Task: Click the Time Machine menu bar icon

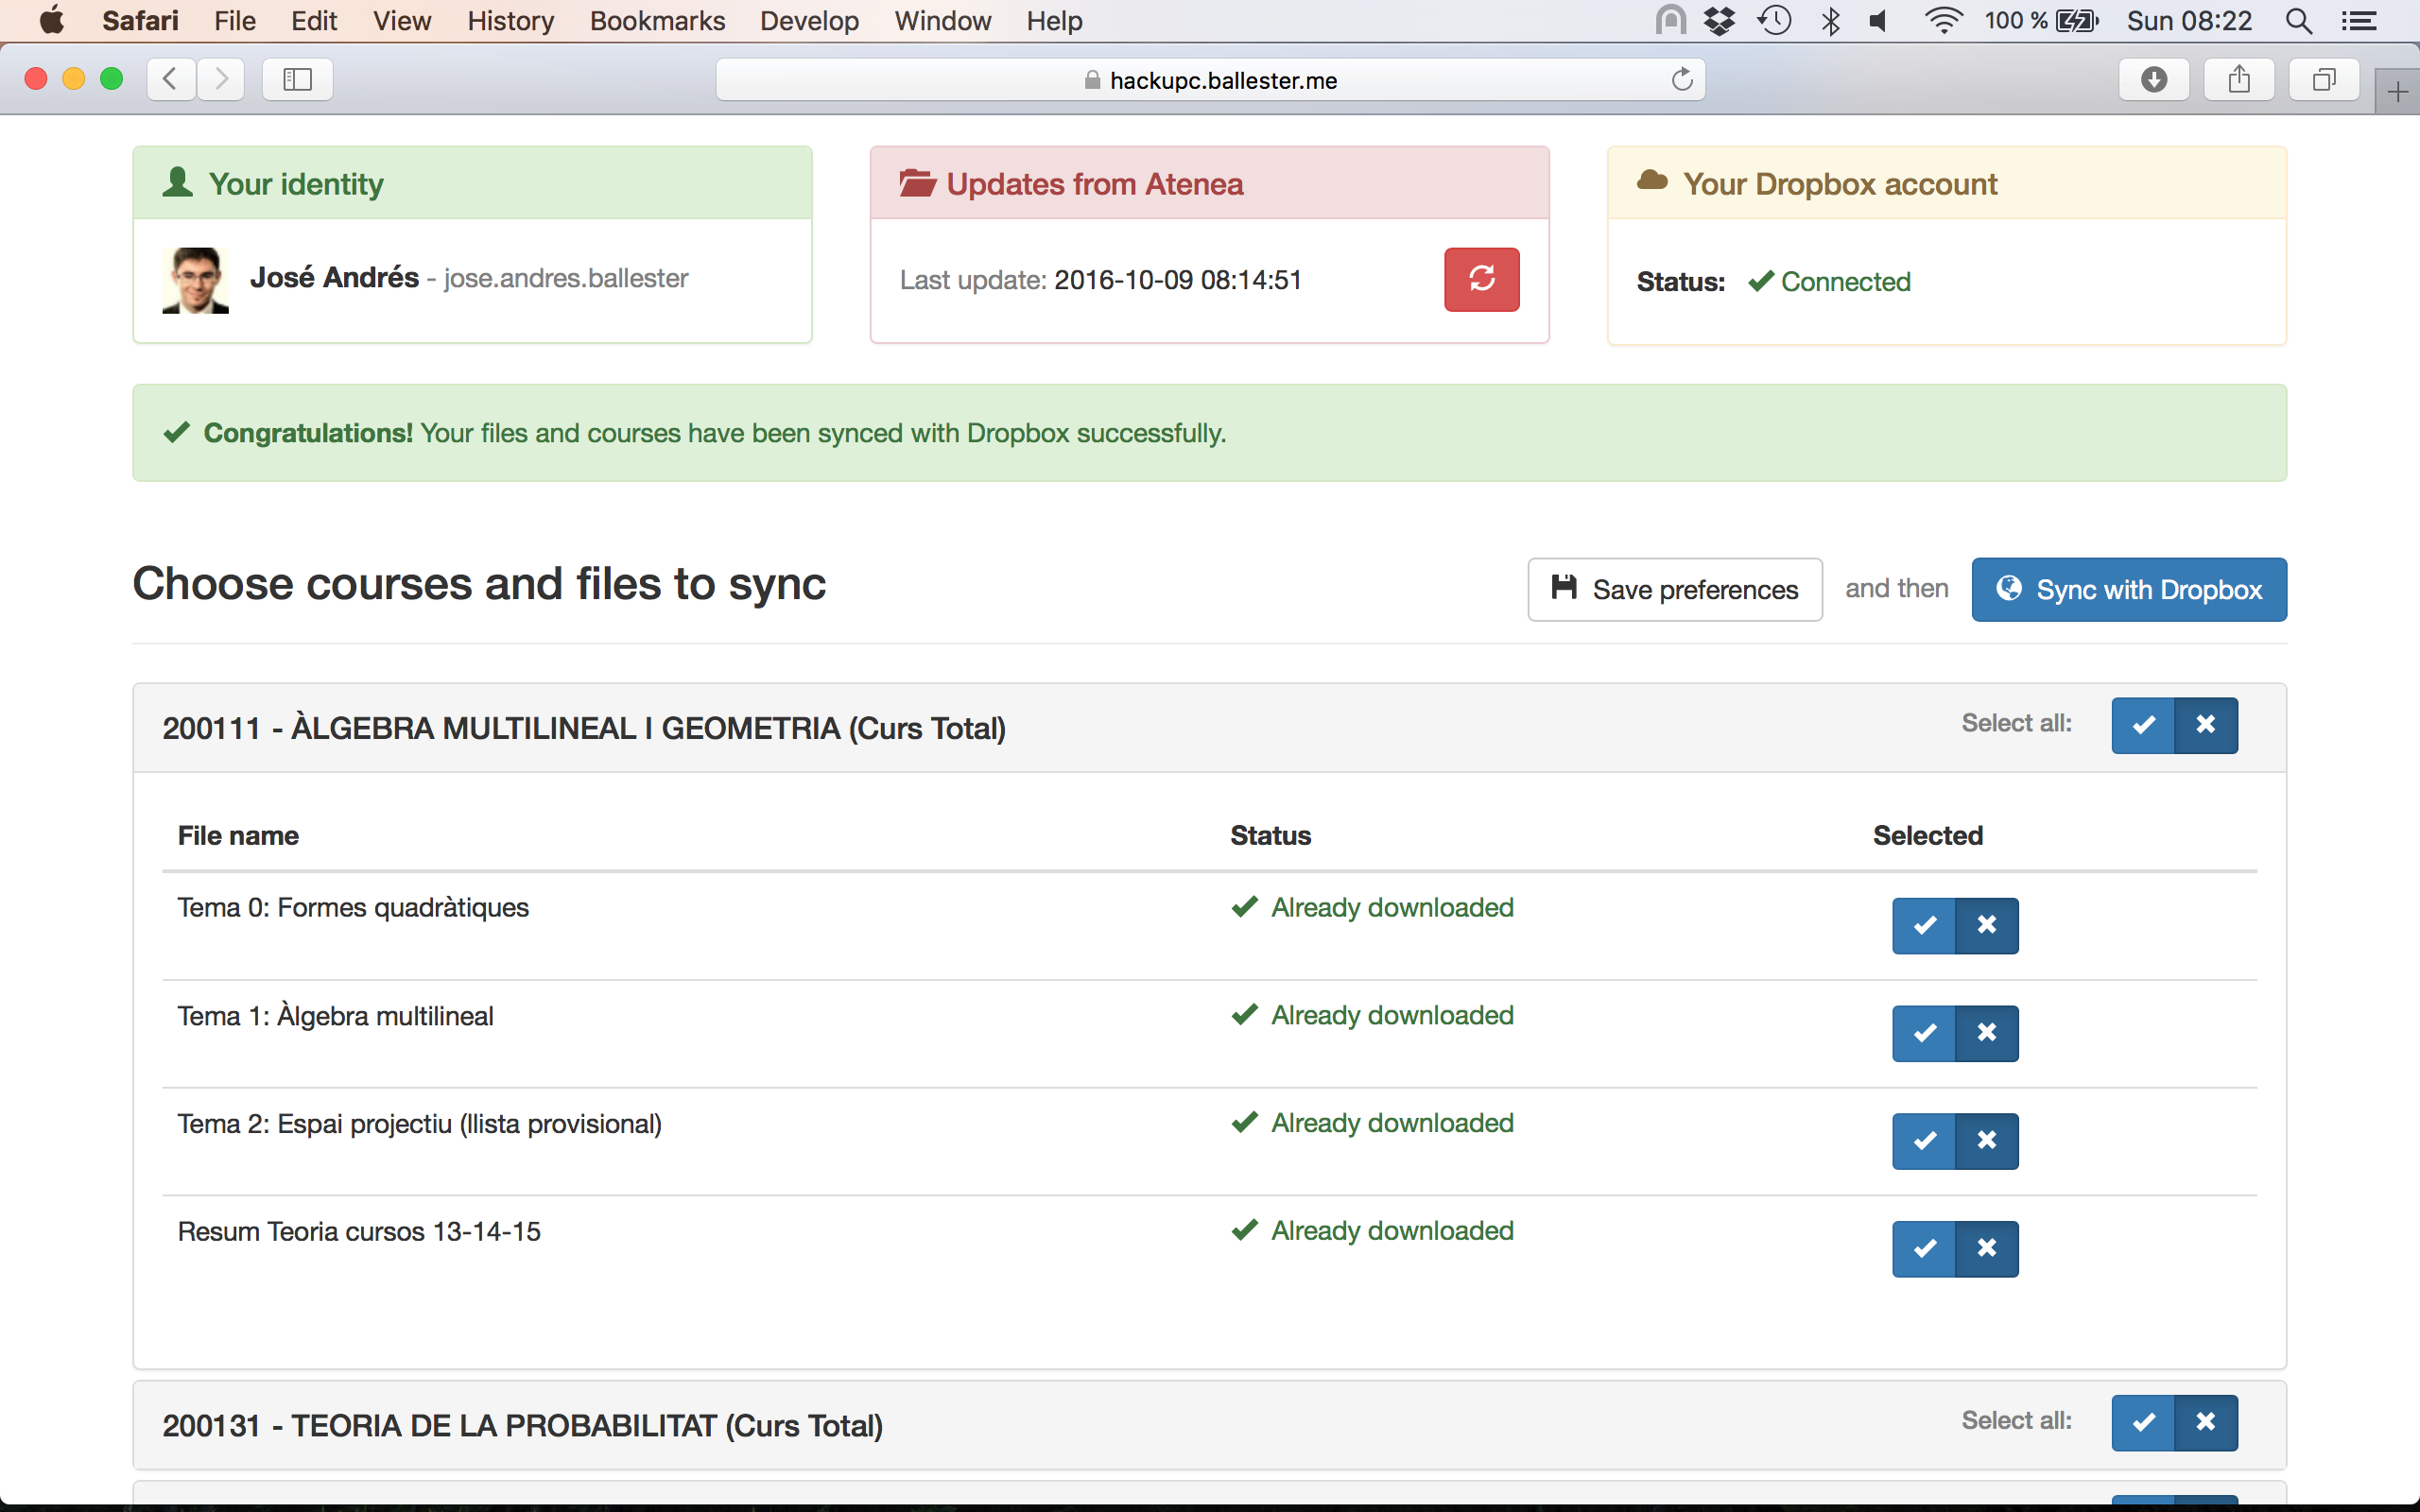Action: [x=1774, y=21]
